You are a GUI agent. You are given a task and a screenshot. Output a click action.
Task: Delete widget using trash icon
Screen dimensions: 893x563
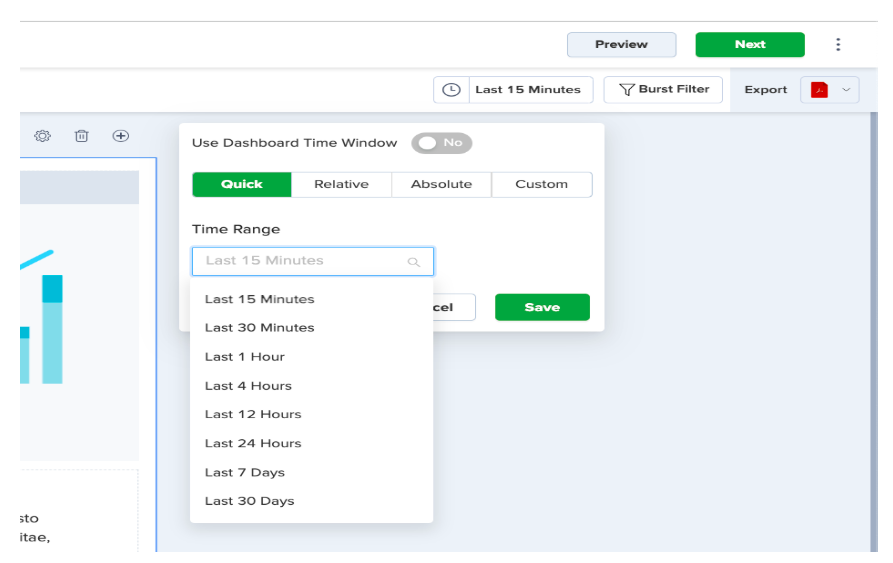(x=81, y=136)
